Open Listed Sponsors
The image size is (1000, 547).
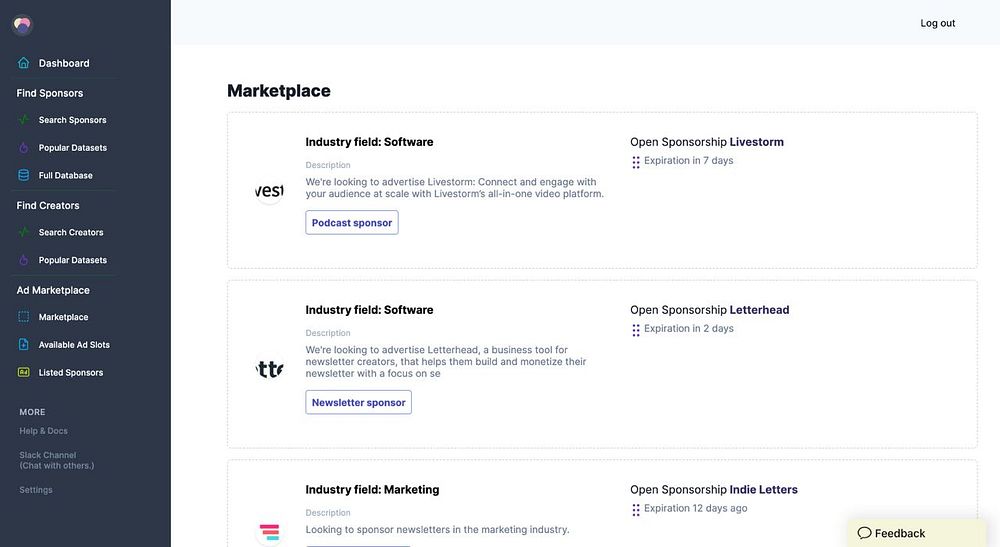click(x=70, y=372)
